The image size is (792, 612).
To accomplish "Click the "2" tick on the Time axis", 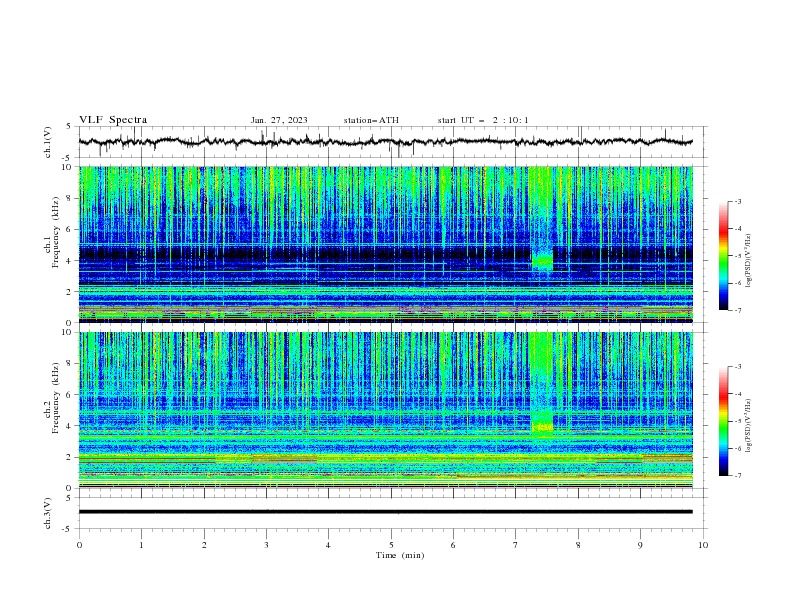I will click(204, 545).
